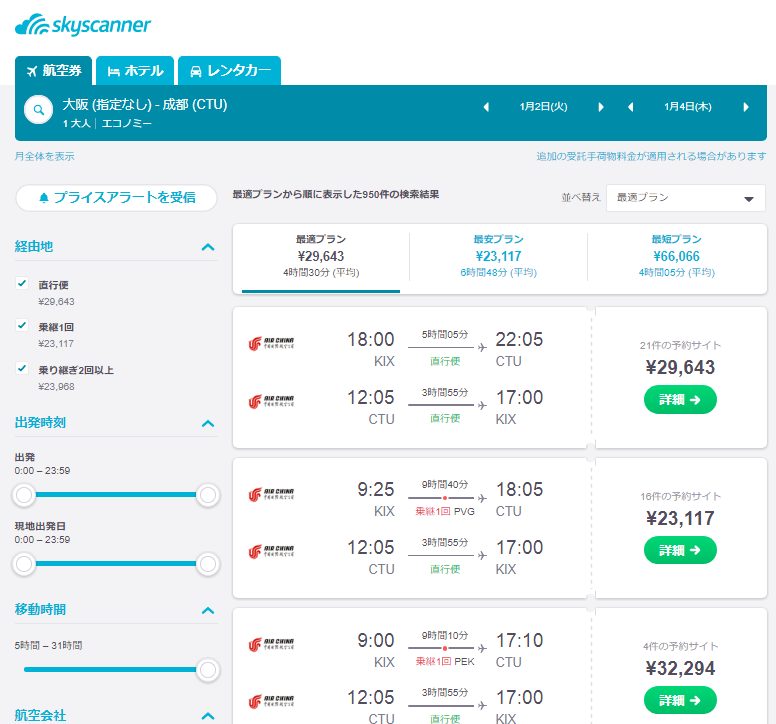Screen dimensions: 776x724
Task: Open the 並べ替え 最適プラン sort dropdown
Action: [685, 198]
